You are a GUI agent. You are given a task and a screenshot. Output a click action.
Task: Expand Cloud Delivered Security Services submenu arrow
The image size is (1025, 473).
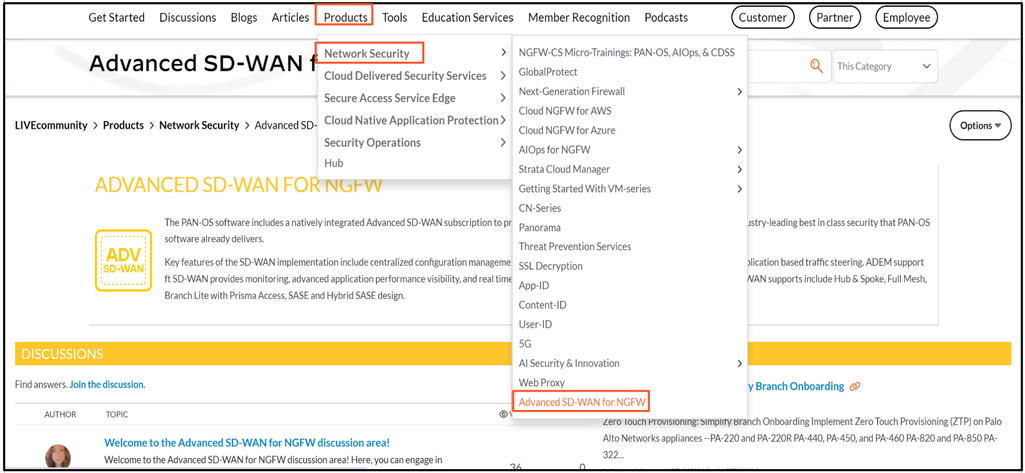pyautogui.click(x=503, y=76)
